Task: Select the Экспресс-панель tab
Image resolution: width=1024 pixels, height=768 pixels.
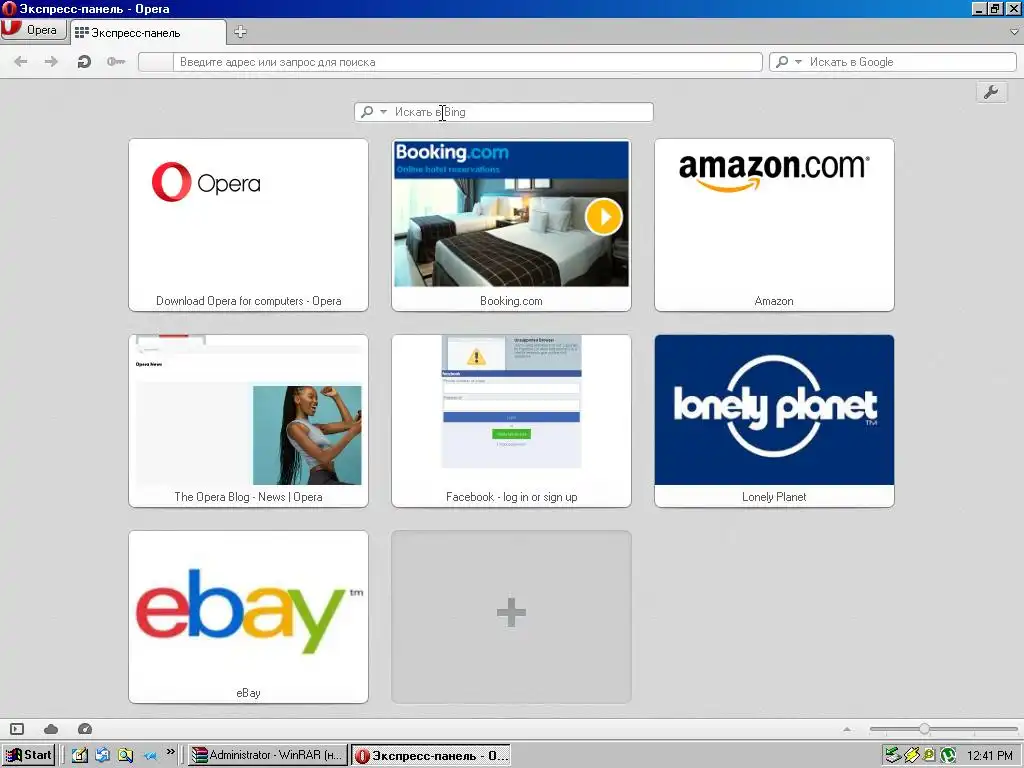Action: pyautogui.click(x=148, y=33)
